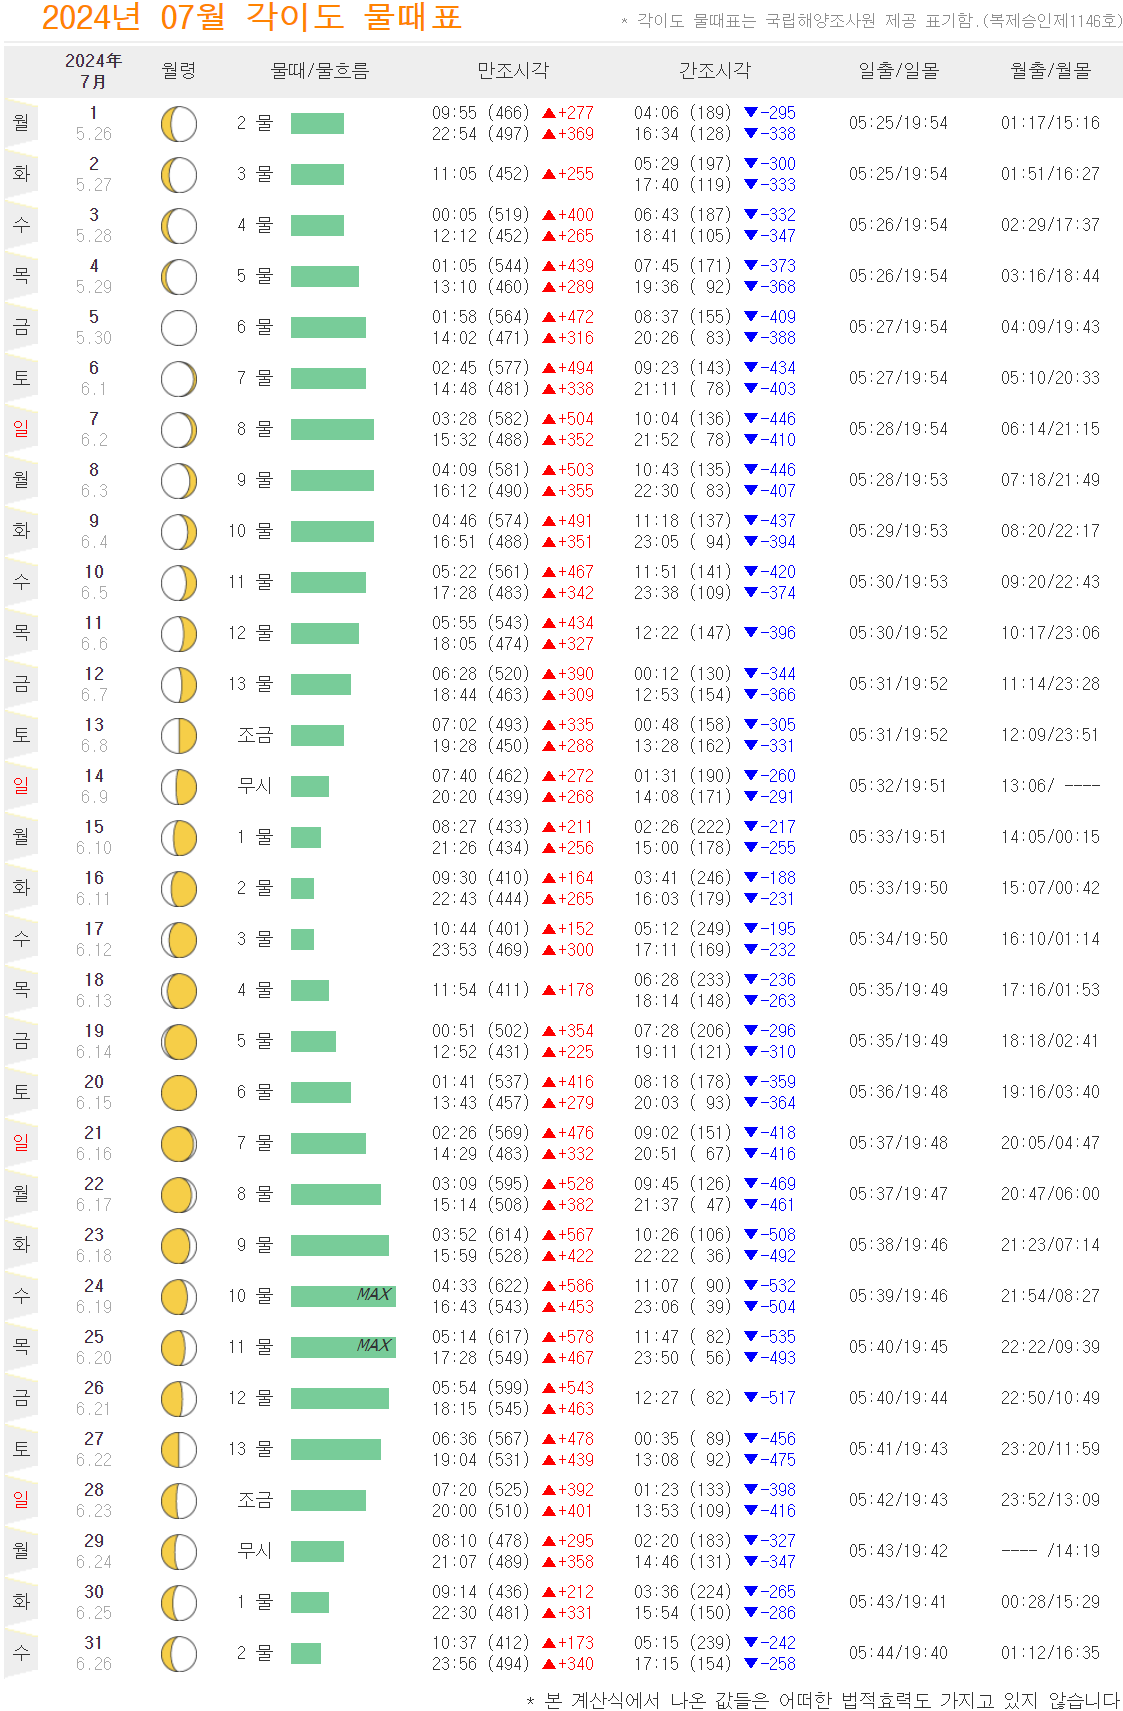This screenshot has width=1123, height=1711.
Task: Click the moon phase icon for July 1
Action: 179,124
